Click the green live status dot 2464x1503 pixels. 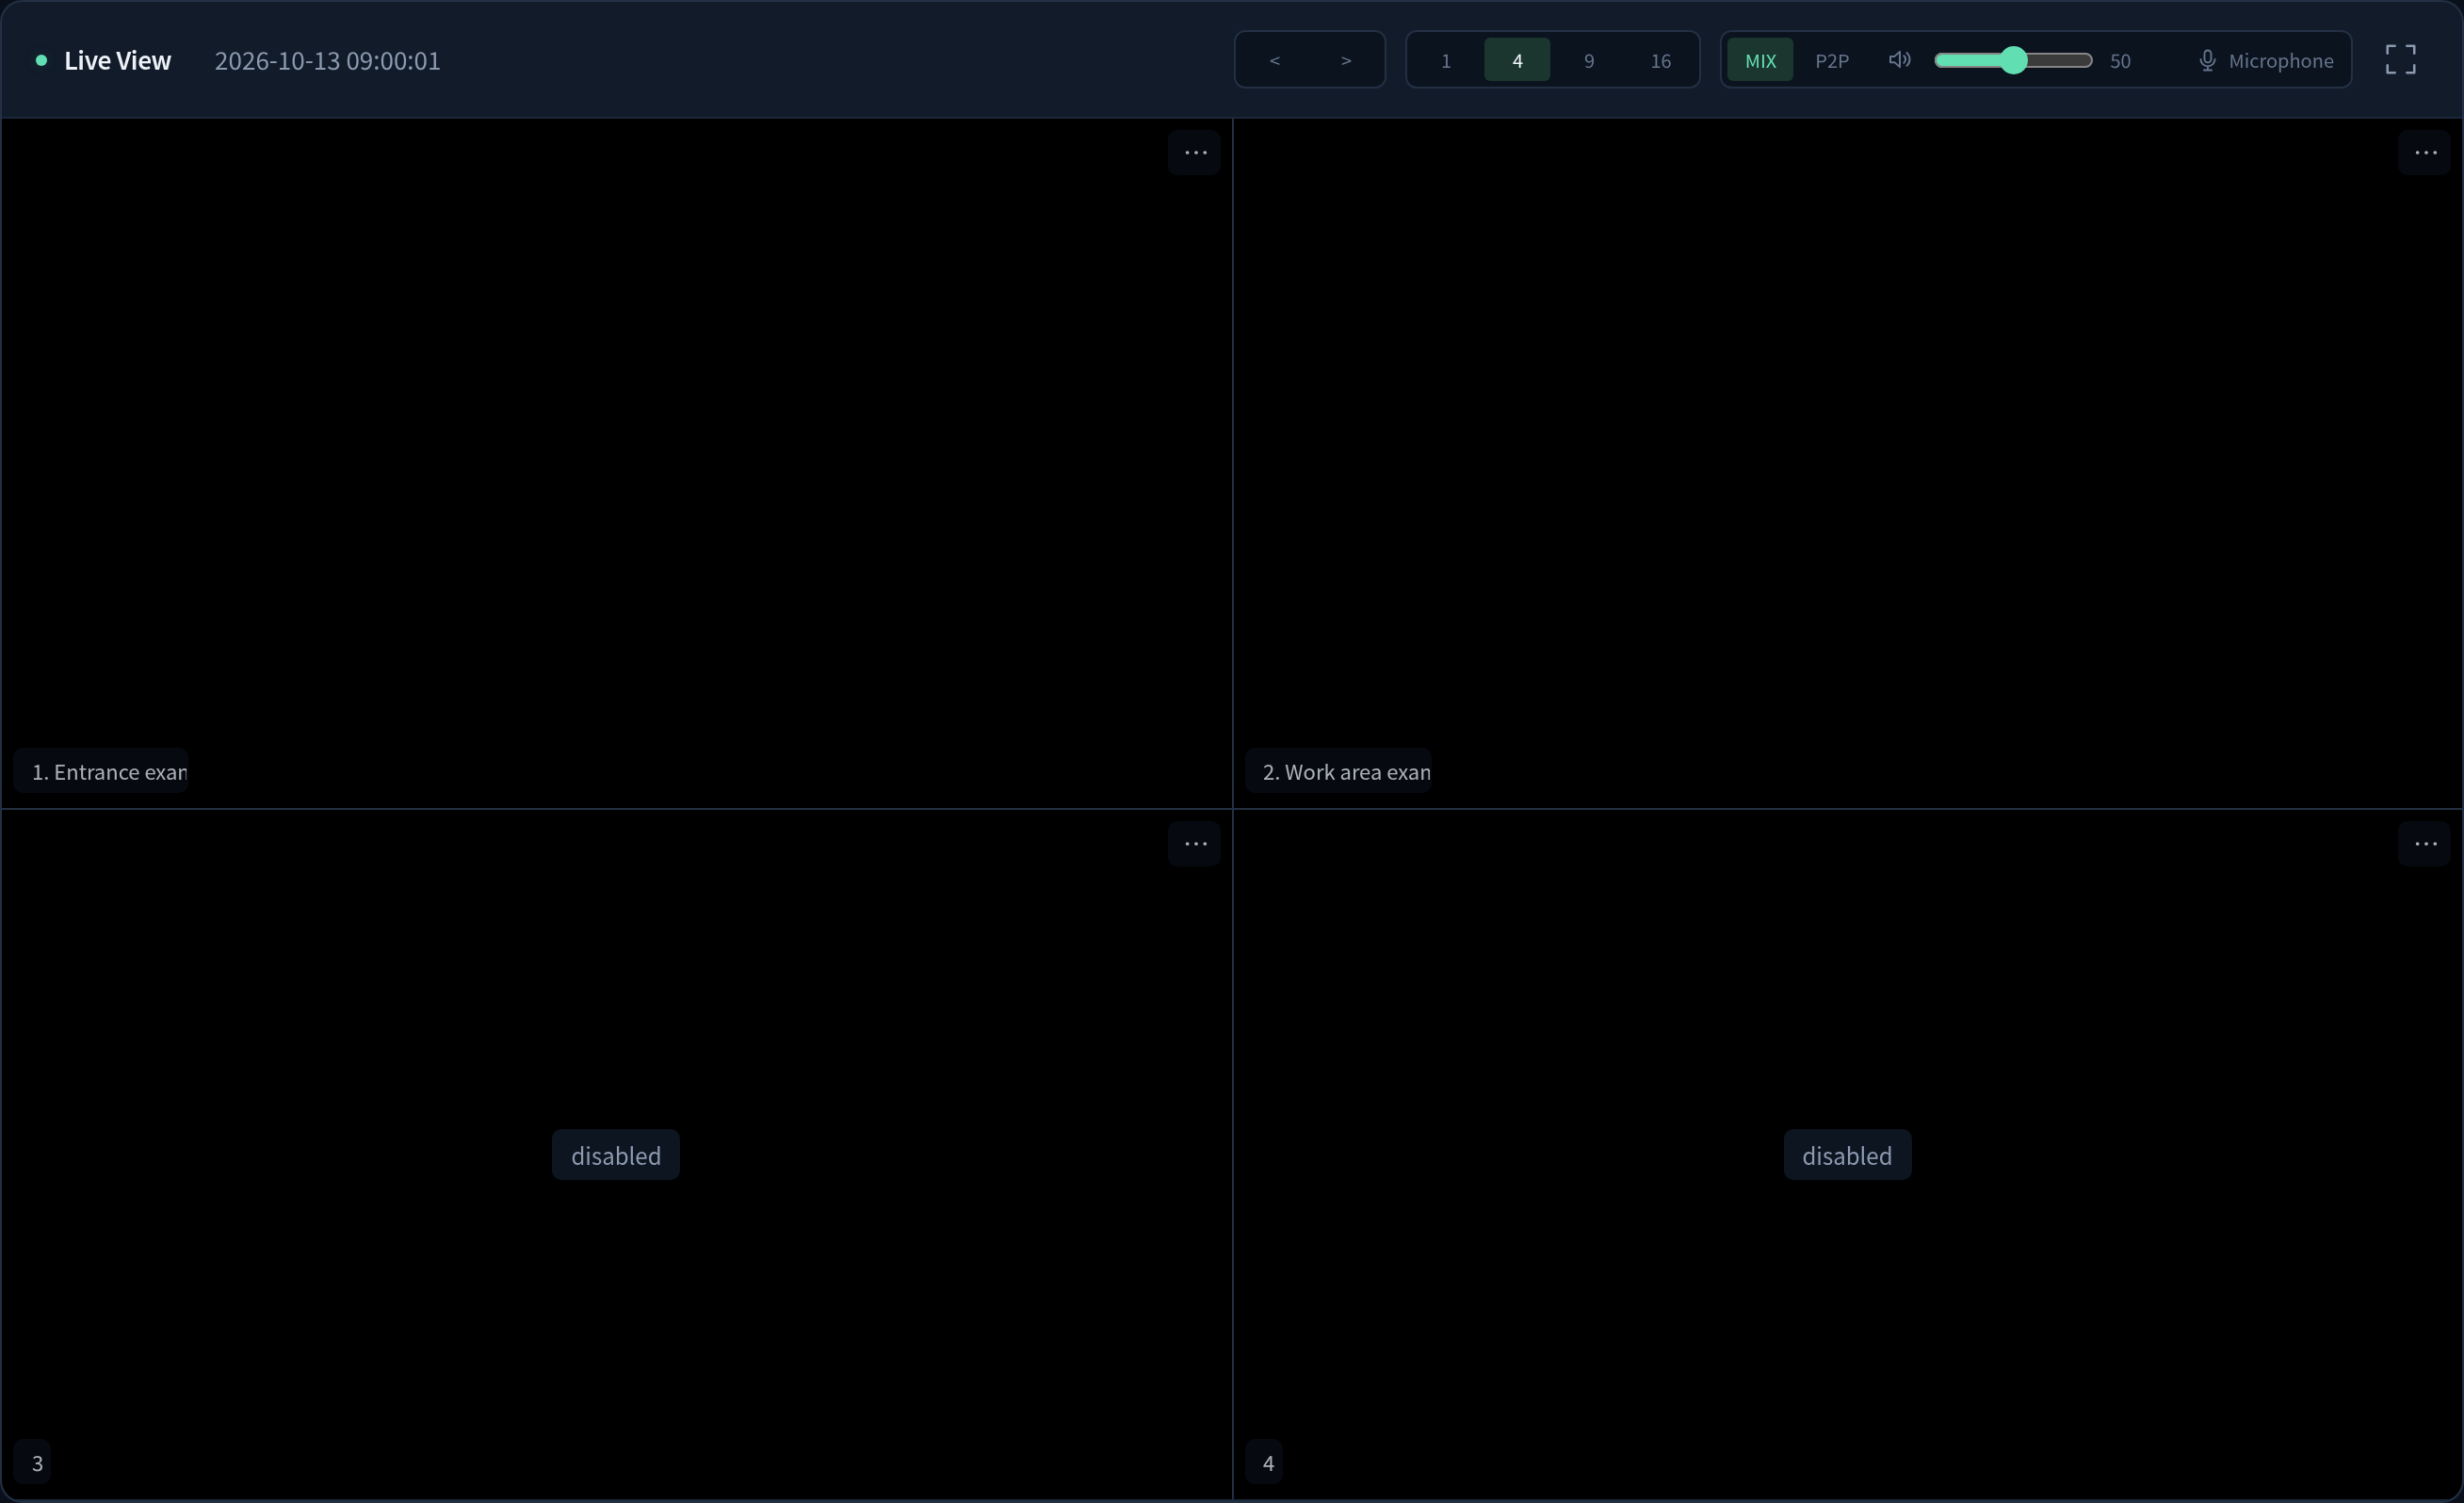coord(41,60)
